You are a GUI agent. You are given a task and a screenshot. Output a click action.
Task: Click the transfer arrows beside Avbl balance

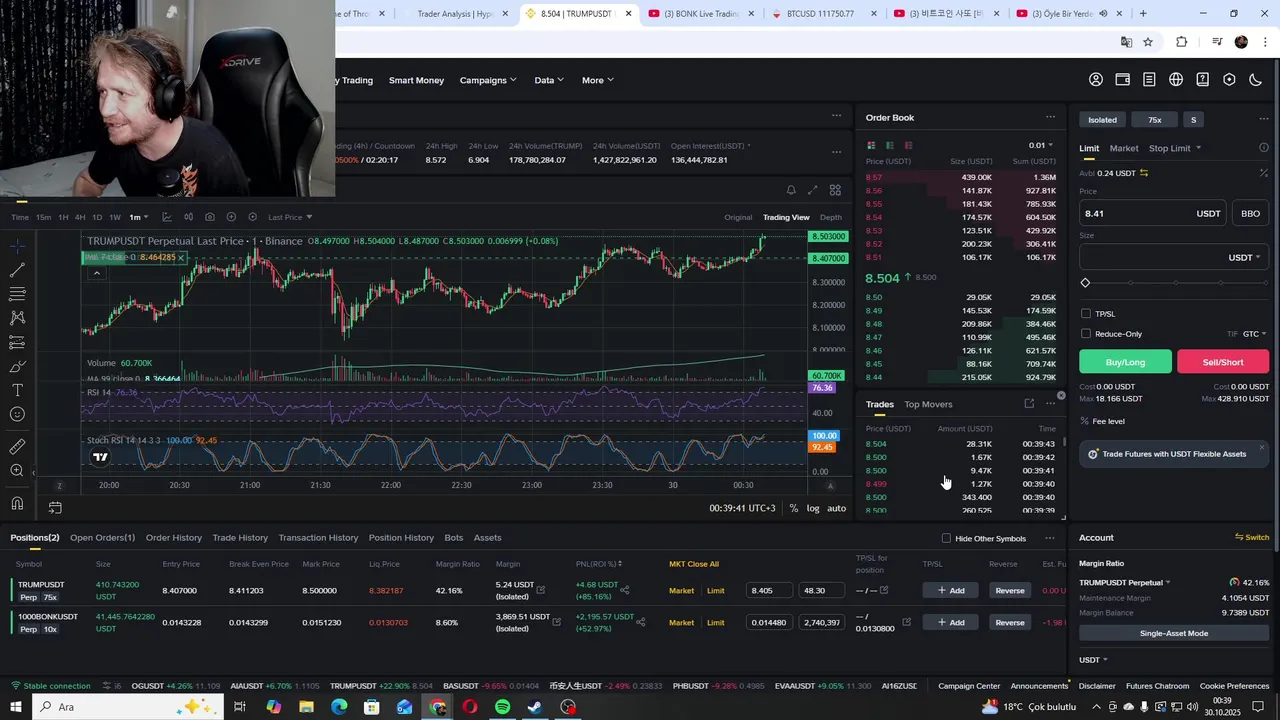(1144, 173)
